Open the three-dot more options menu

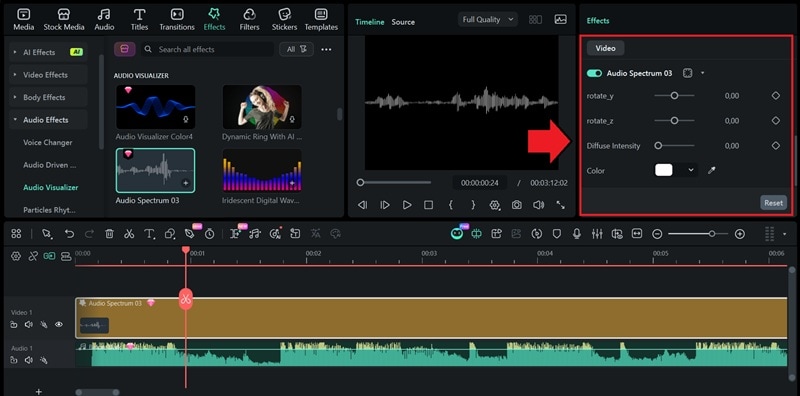click(326, 50)
